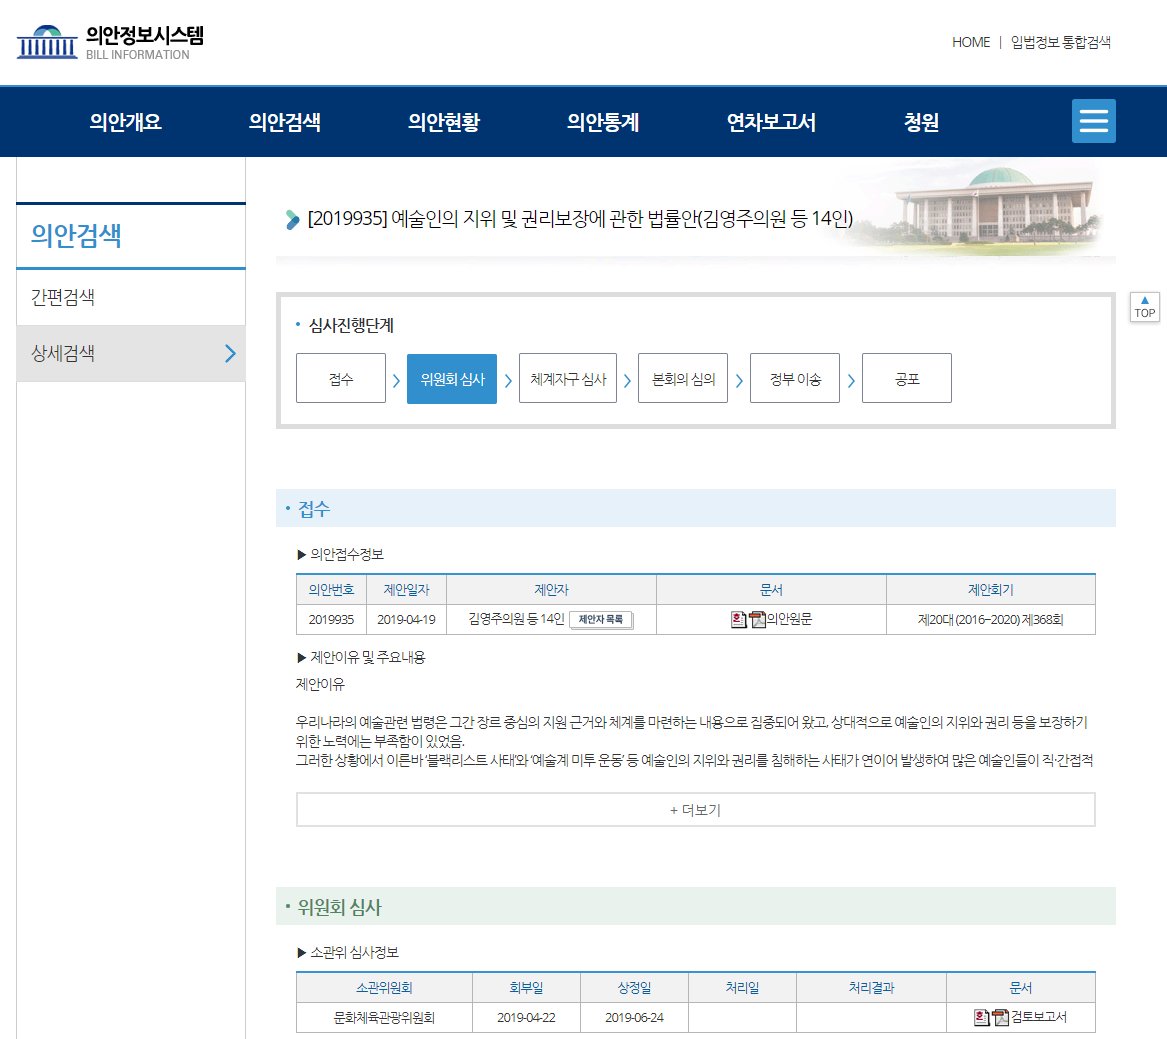Click the 공포 stage box
1167x1039 pixels.
pyautogui.click(x=907, y=378)
